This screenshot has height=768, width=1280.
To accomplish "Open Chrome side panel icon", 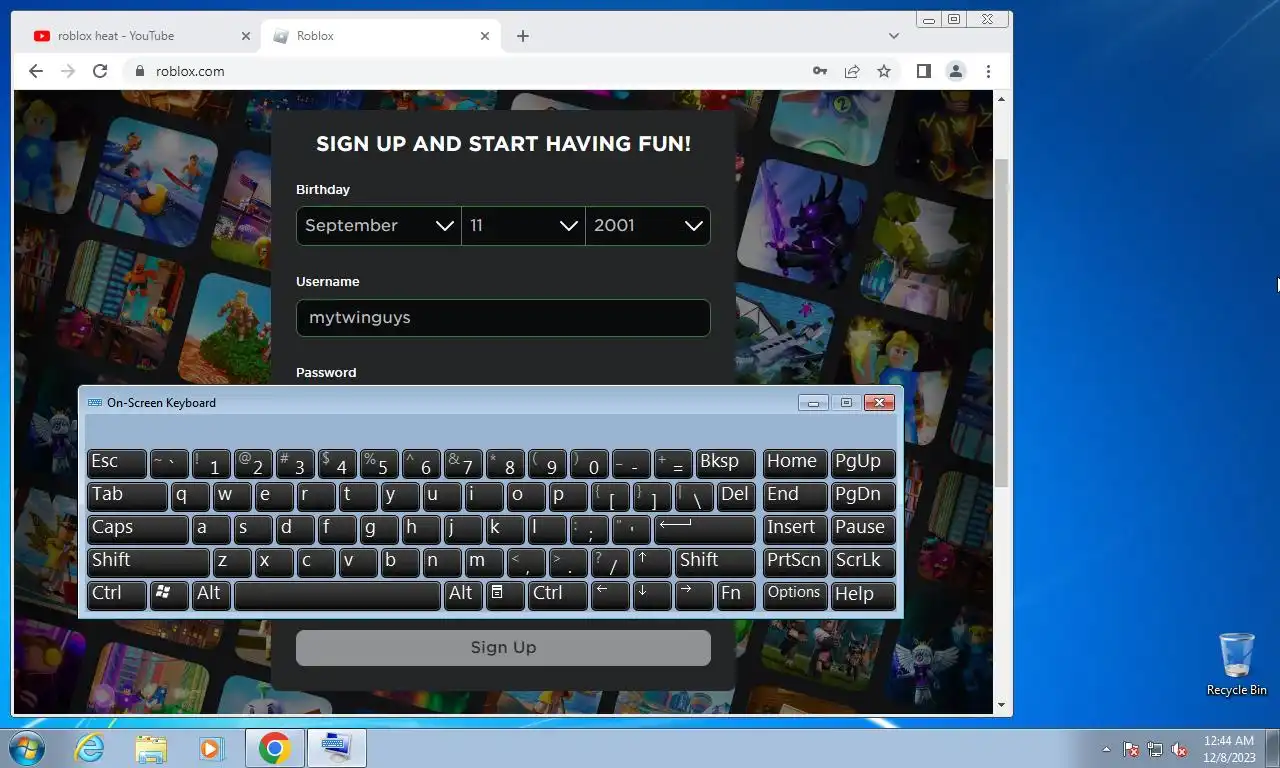I will pos(924,71).
